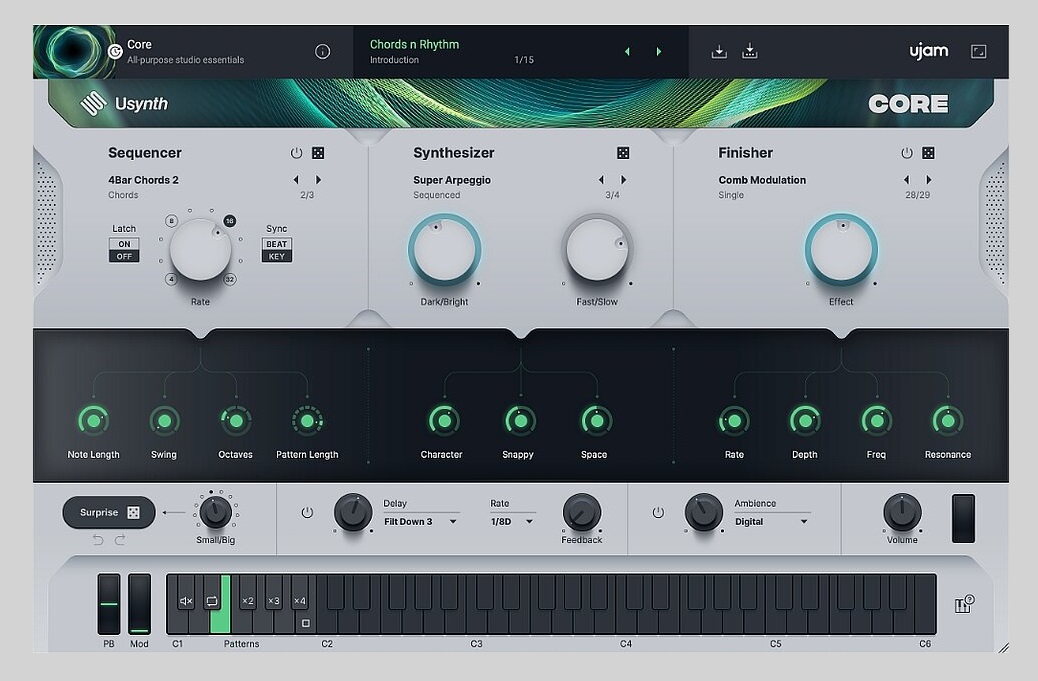1038x681 pixels.
Task: Open the 1/8D rate dropdown
Action: tap(512, 522)
